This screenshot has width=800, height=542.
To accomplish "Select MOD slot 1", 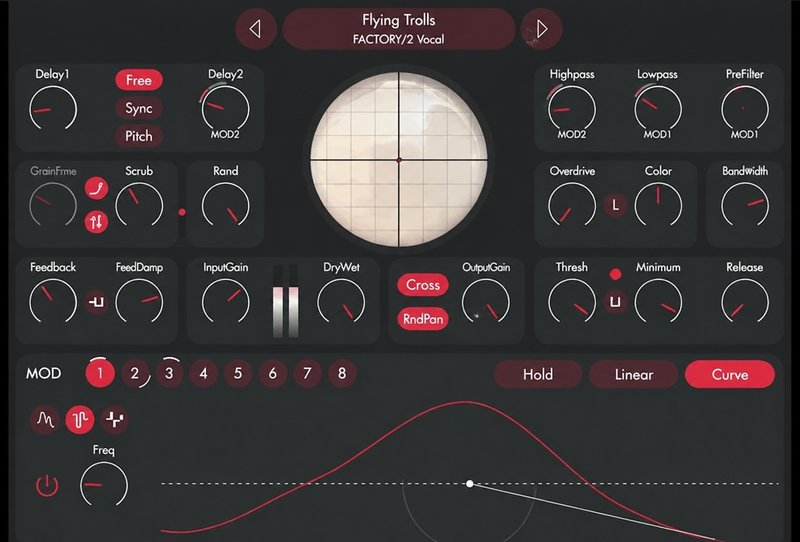I will [100, 374].
